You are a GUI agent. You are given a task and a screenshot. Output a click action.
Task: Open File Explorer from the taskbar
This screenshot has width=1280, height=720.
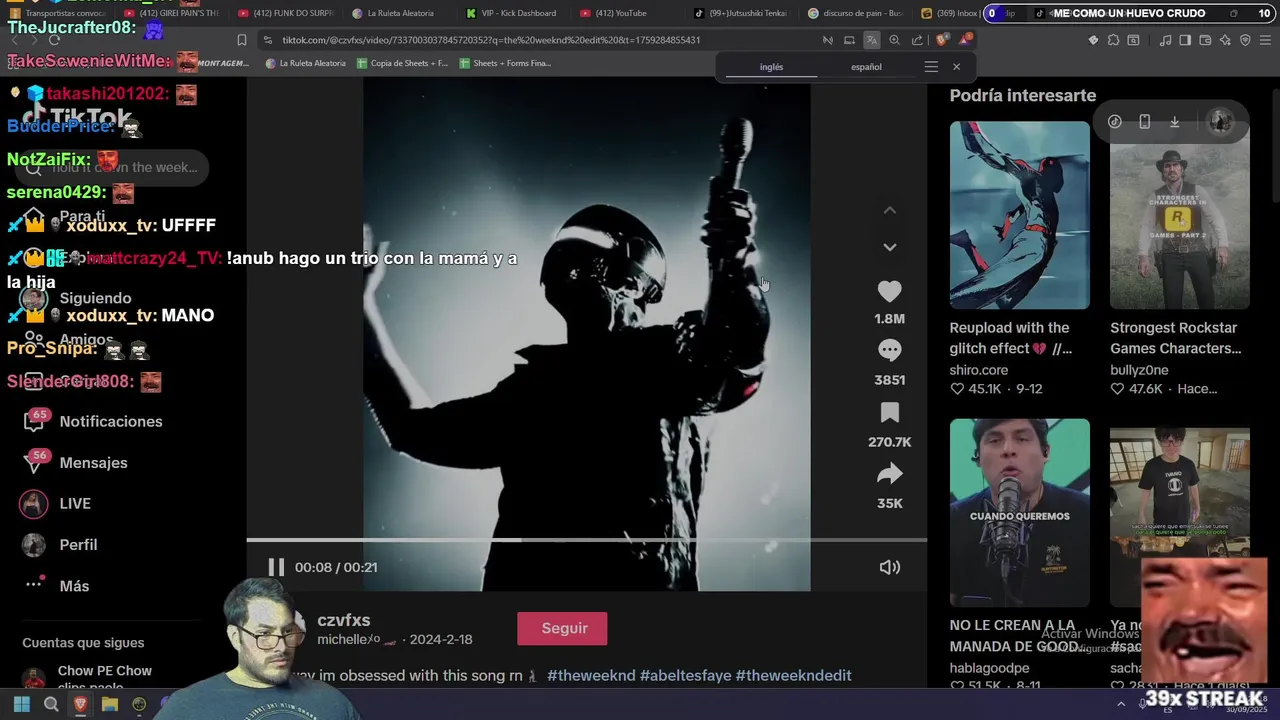110,705
